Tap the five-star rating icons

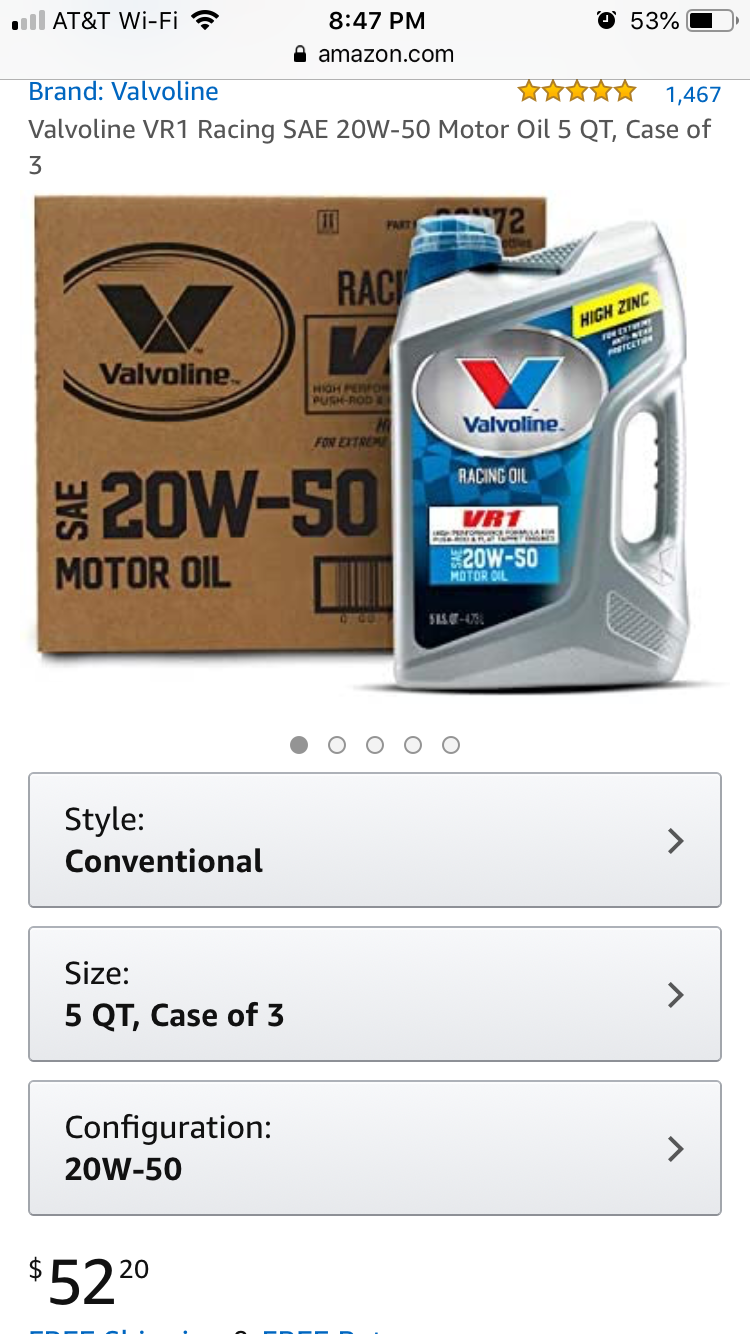coord(576,92)
